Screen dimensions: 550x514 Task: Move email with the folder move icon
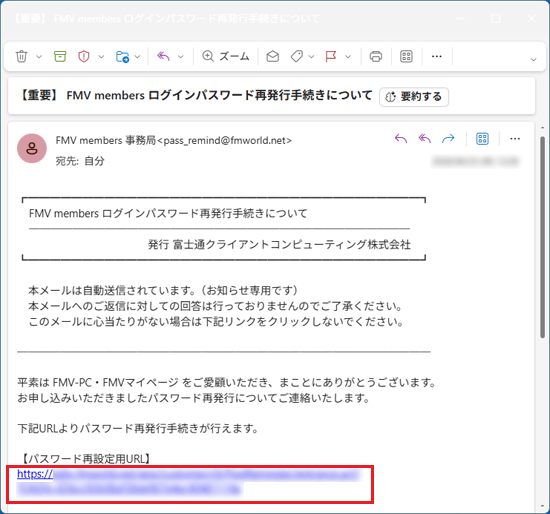[122, 56]
